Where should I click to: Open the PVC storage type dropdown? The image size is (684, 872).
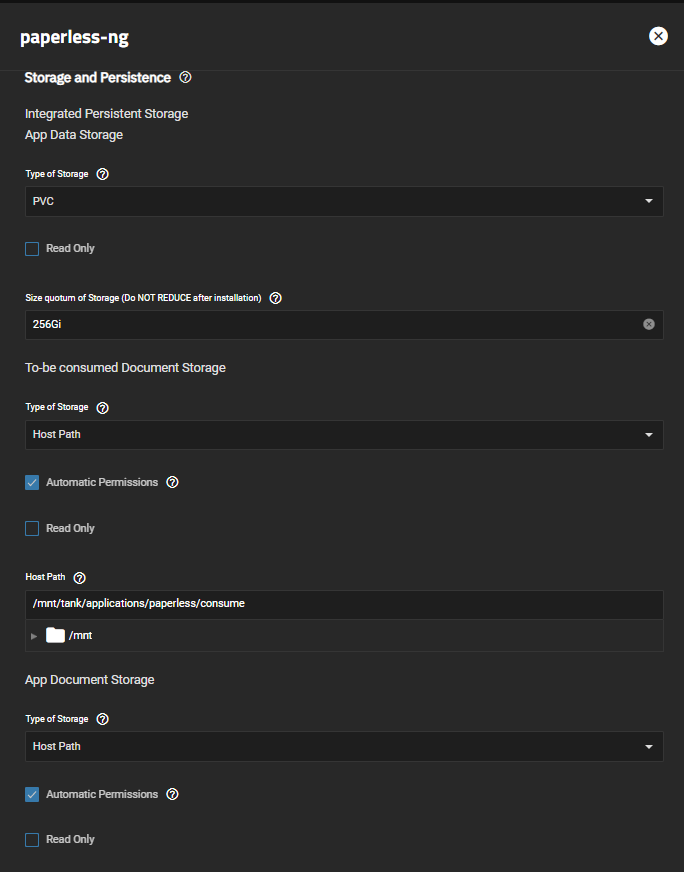[x=344, y=201]
